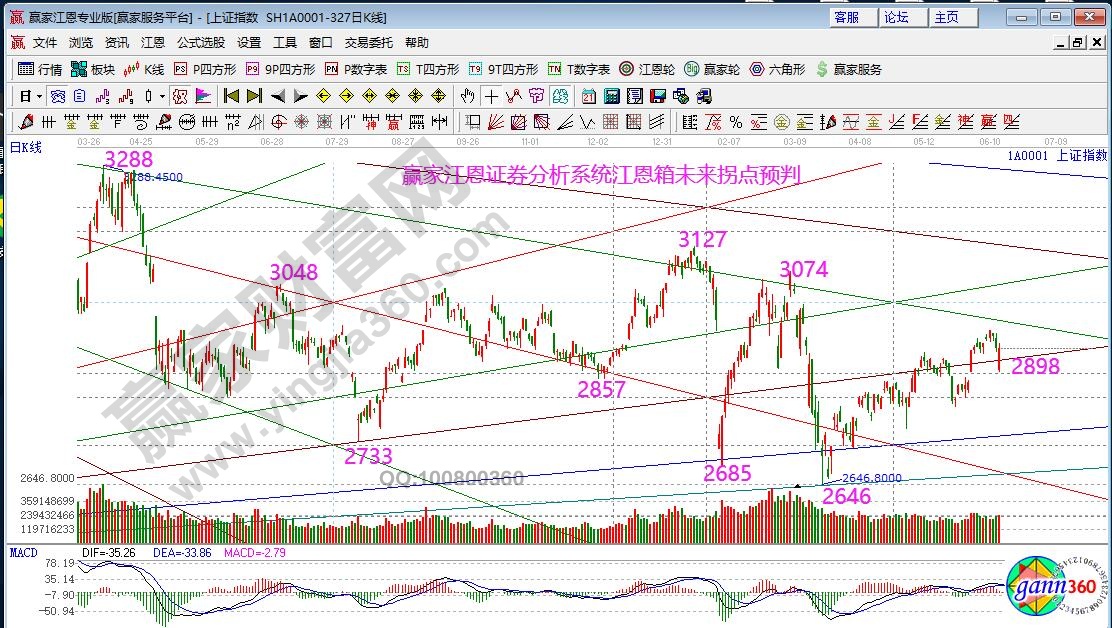The height and width of the screenshot is (628, 1112).
Task: Expand the 日 period dropdown arrow
Action: 39,97
